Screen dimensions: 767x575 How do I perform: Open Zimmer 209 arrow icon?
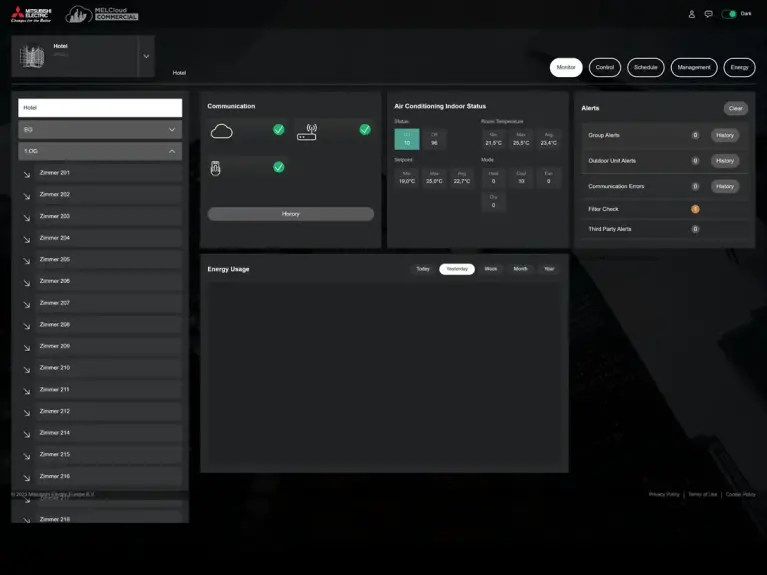(x=27, y=347)
